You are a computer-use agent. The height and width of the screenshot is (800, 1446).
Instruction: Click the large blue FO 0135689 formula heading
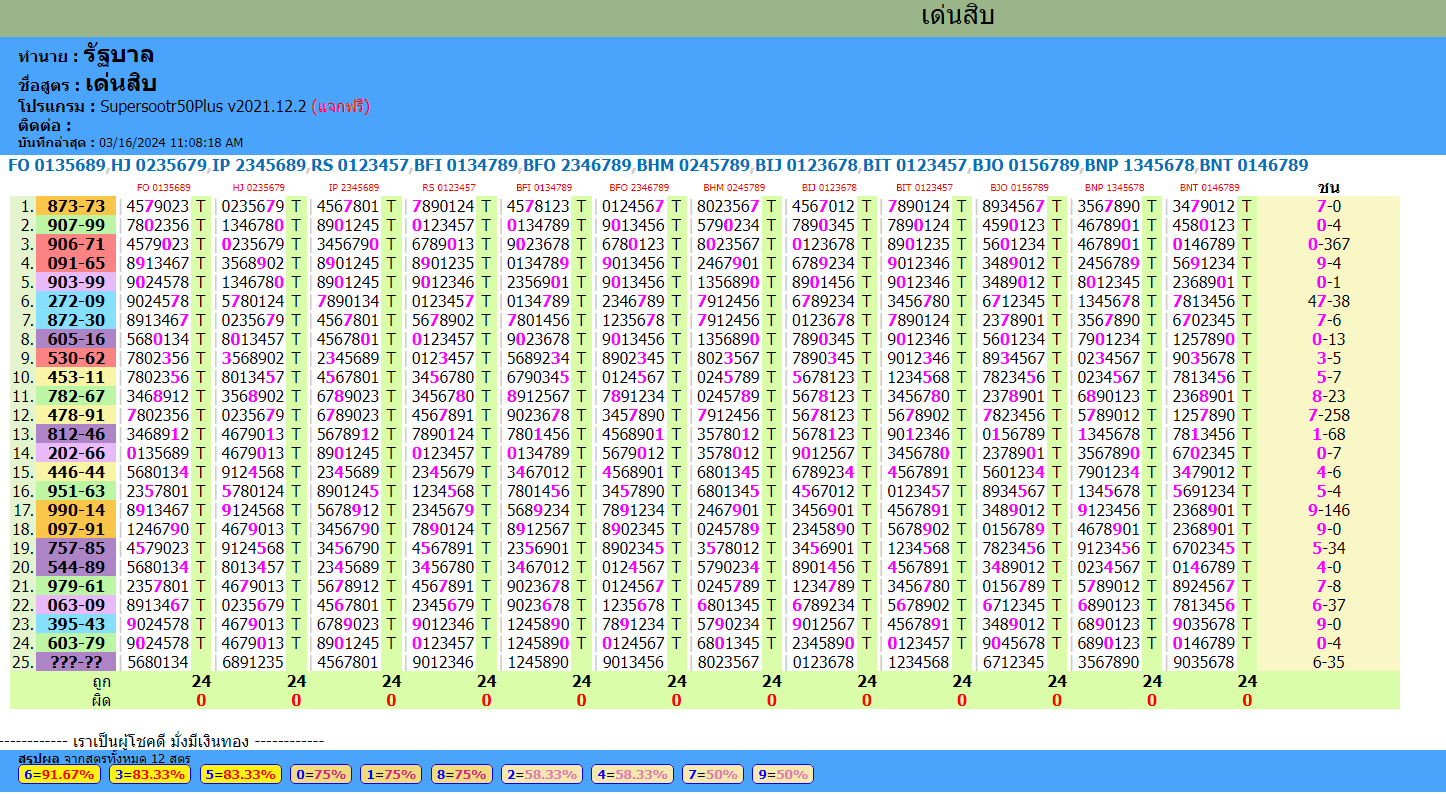[x=56, y=166]
